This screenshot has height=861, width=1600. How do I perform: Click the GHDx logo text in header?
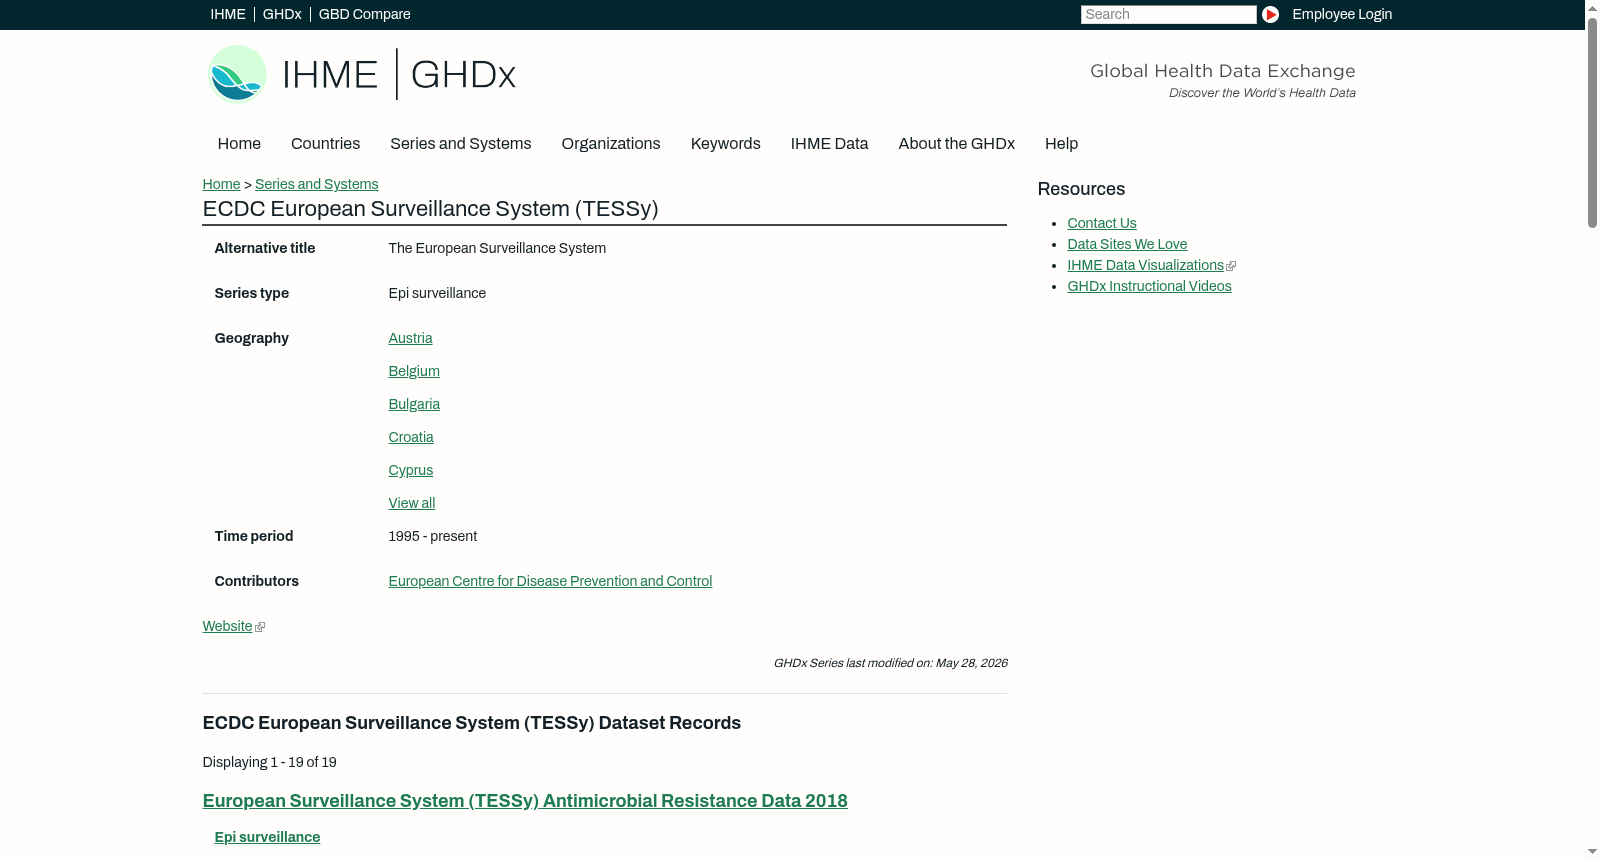coord(463,75)
